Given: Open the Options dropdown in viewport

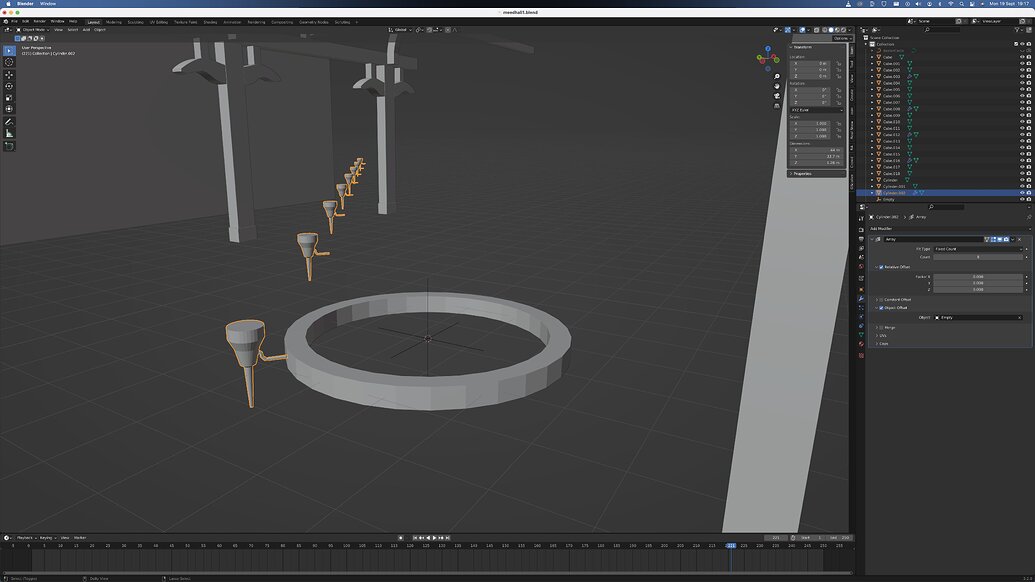Looking at the screenshot, I should (x=842, y=38).
